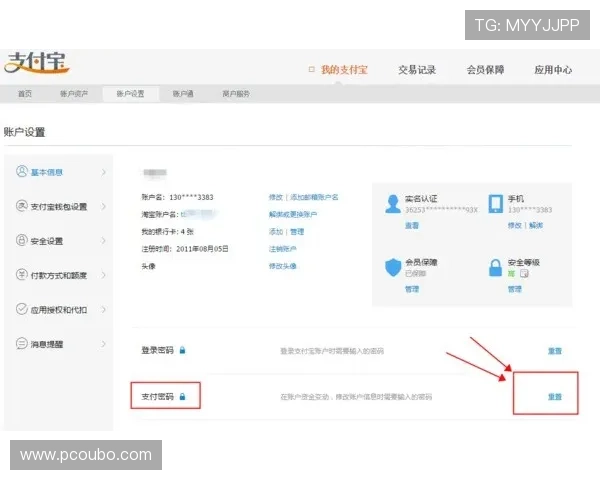Click 修改 under 手机
This screenshot has height=480, width=600.
pos(515,225)
